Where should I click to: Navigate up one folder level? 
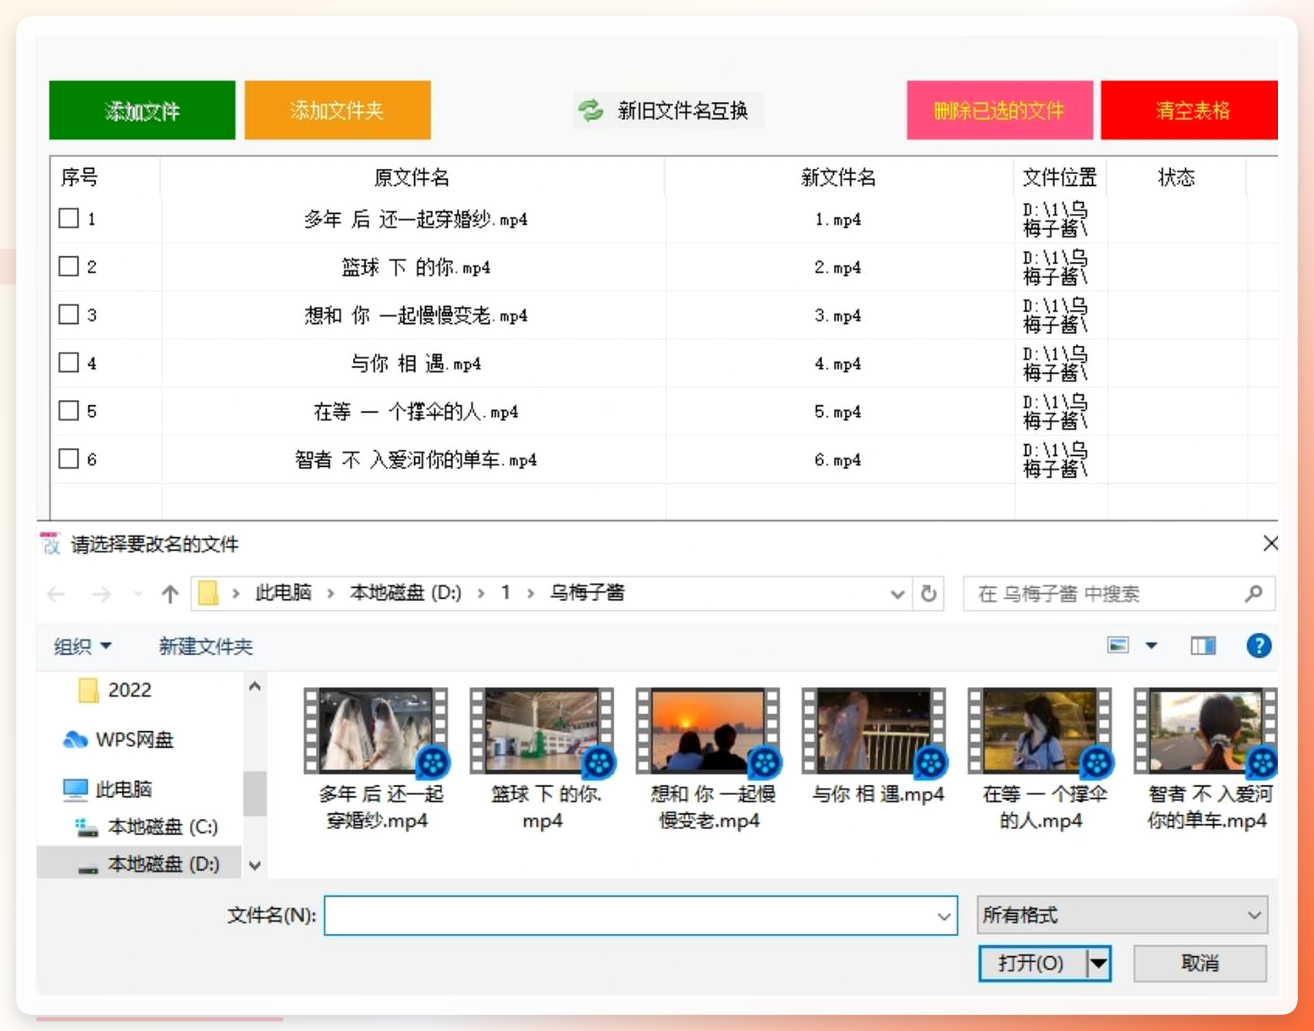click(x=170, y=594)
